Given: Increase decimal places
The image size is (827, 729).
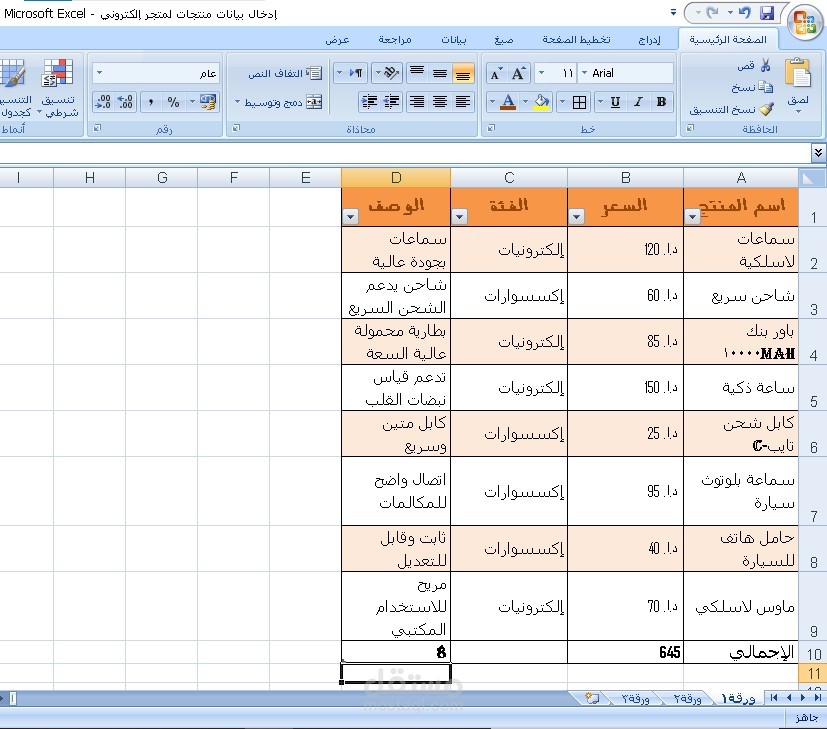Looking at the screenshot, I should (x=126, y=102).
